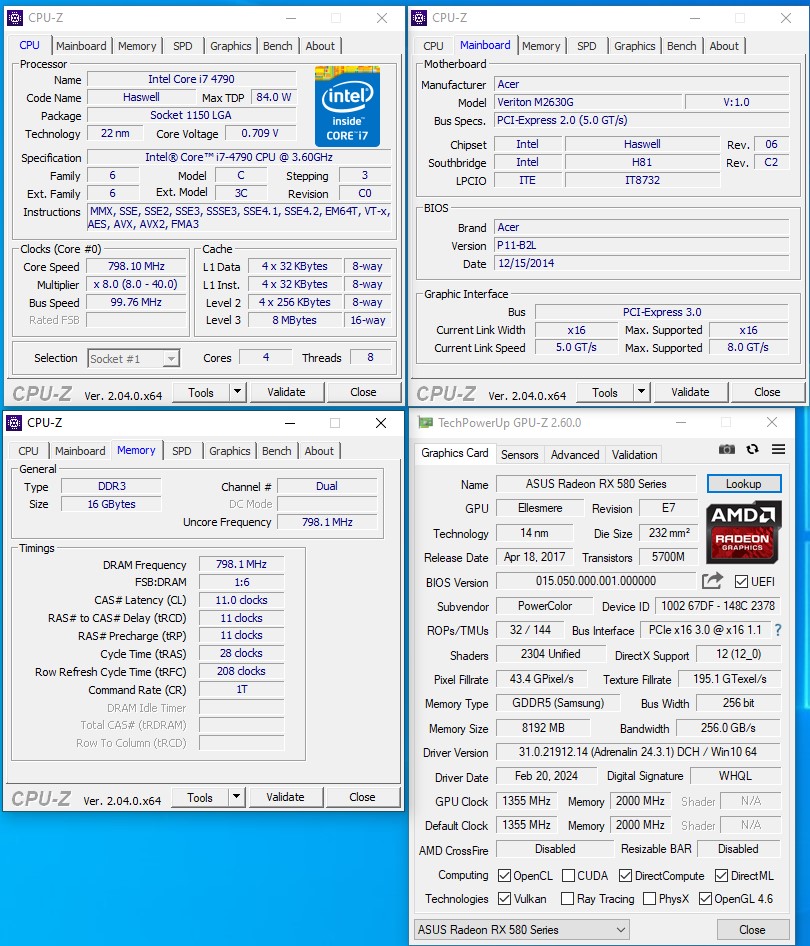Click the CPU-Z app icon in the Memory window title bar
The height and width of the screenshot is (946, 810).
(14, 423)
